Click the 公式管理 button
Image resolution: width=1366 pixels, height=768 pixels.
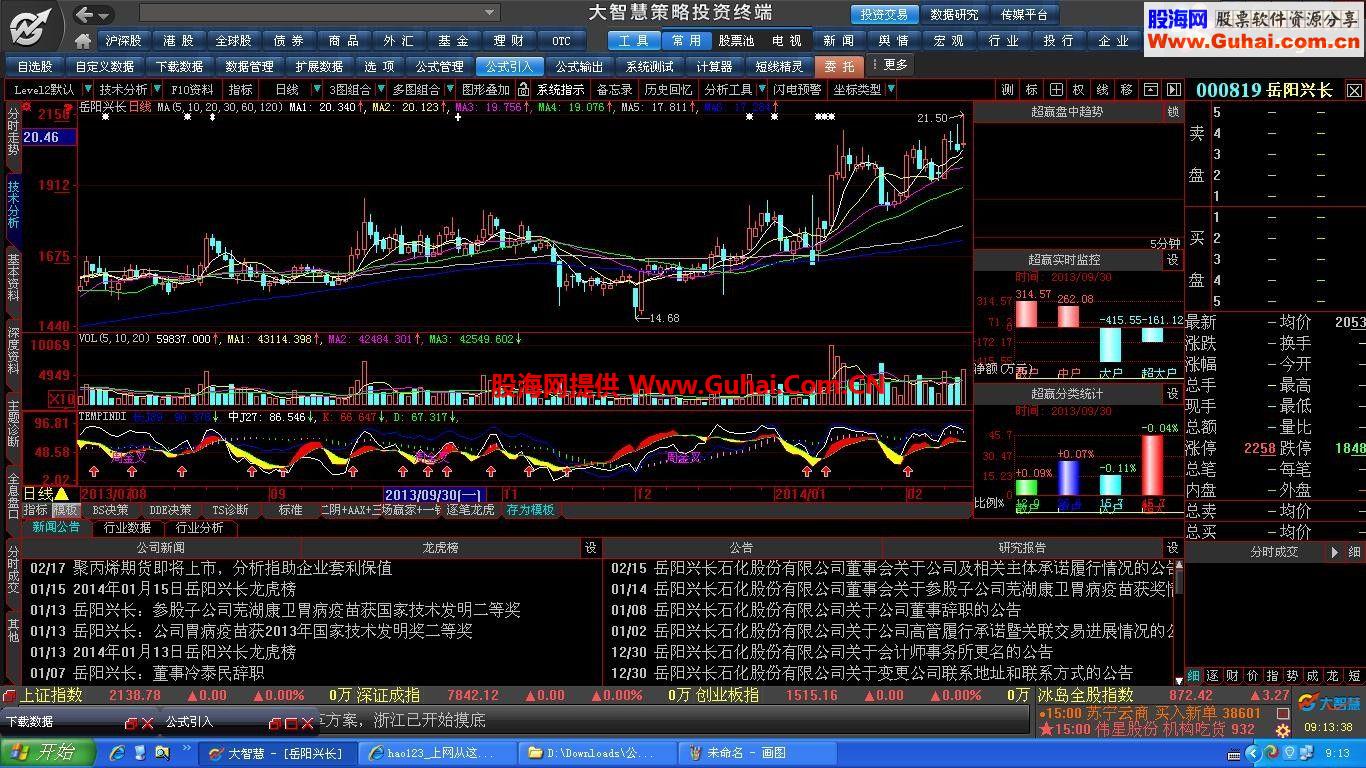[x=439, y=66]
